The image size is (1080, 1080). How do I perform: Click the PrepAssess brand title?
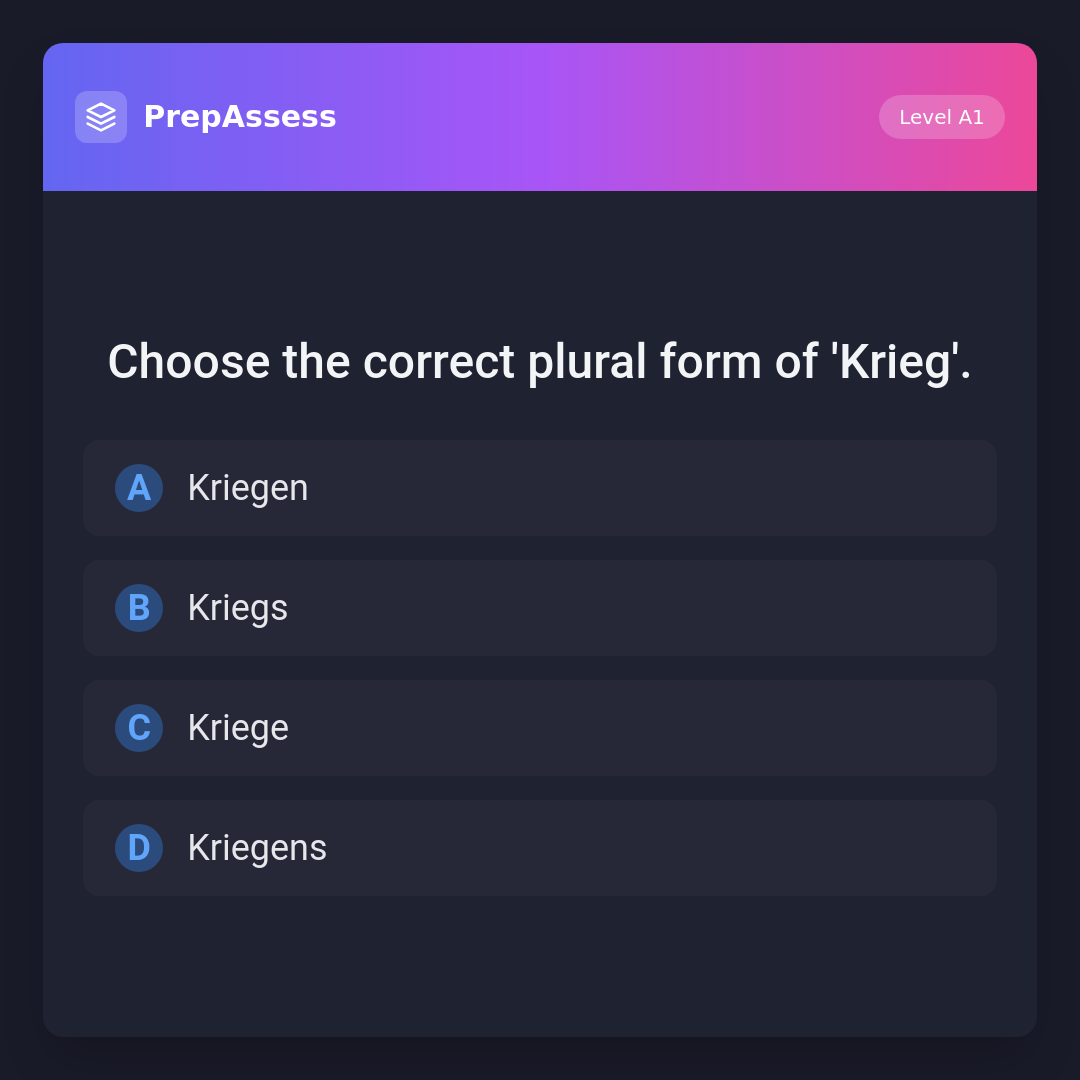click(x=240, y=117)
